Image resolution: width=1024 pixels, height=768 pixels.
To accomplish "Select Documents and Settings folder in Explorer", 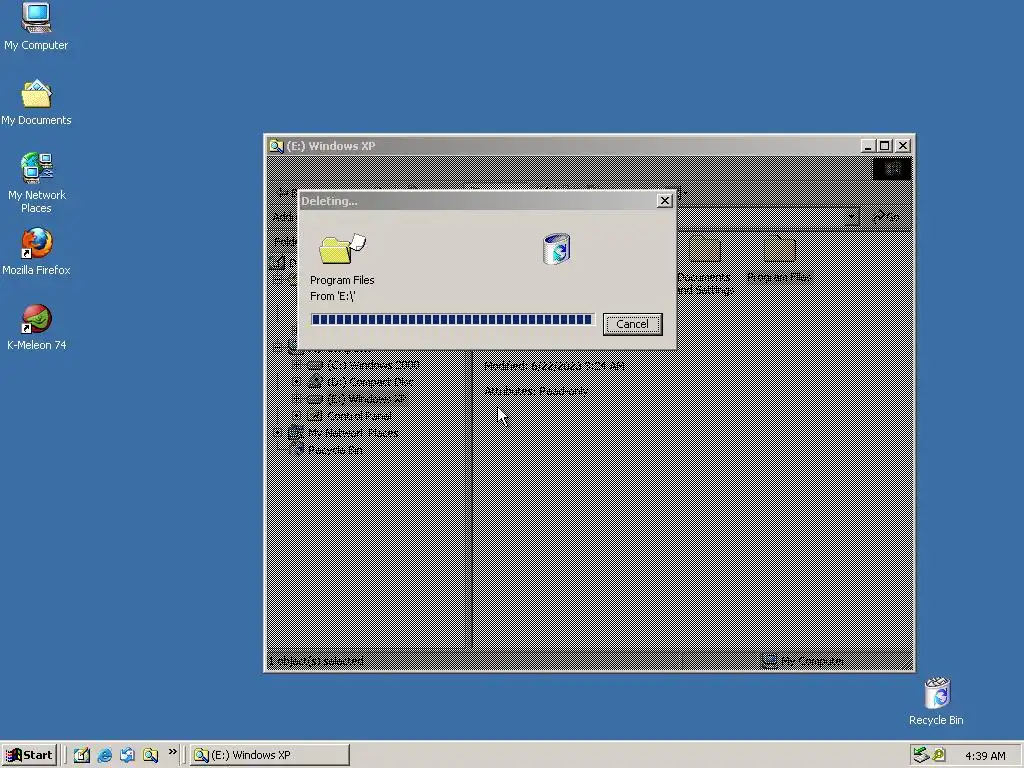I will 704,265.
